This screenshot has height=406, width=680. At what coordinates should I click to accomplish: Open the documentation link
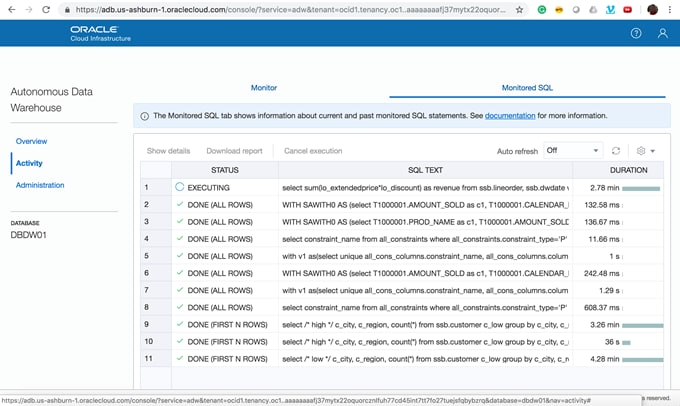click(x=510, y=116)
